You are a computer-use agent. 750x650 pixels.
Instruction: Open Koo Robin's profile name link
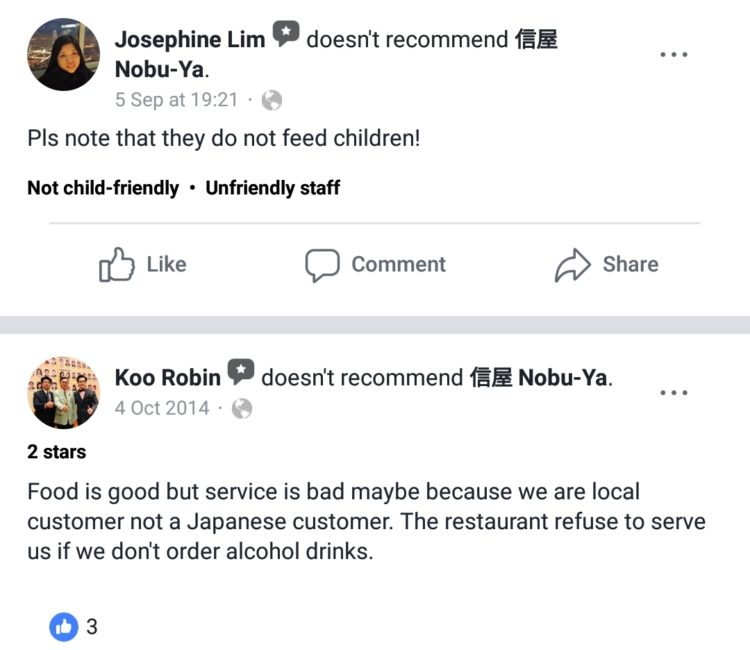tap(167, 377)
